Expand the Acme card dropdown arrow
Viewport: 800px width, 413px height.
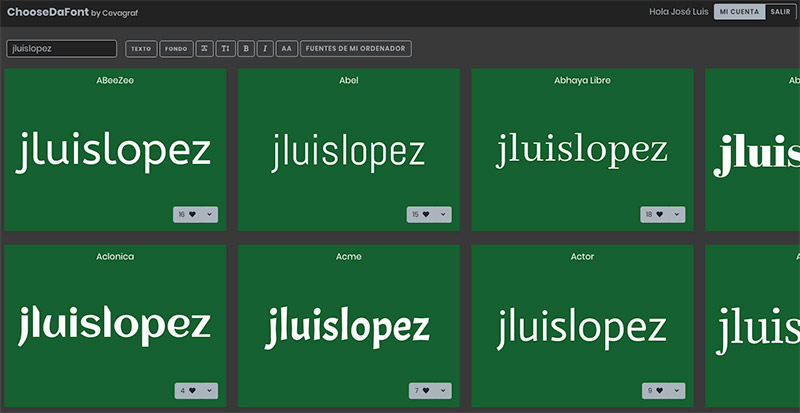coord(443,391)
